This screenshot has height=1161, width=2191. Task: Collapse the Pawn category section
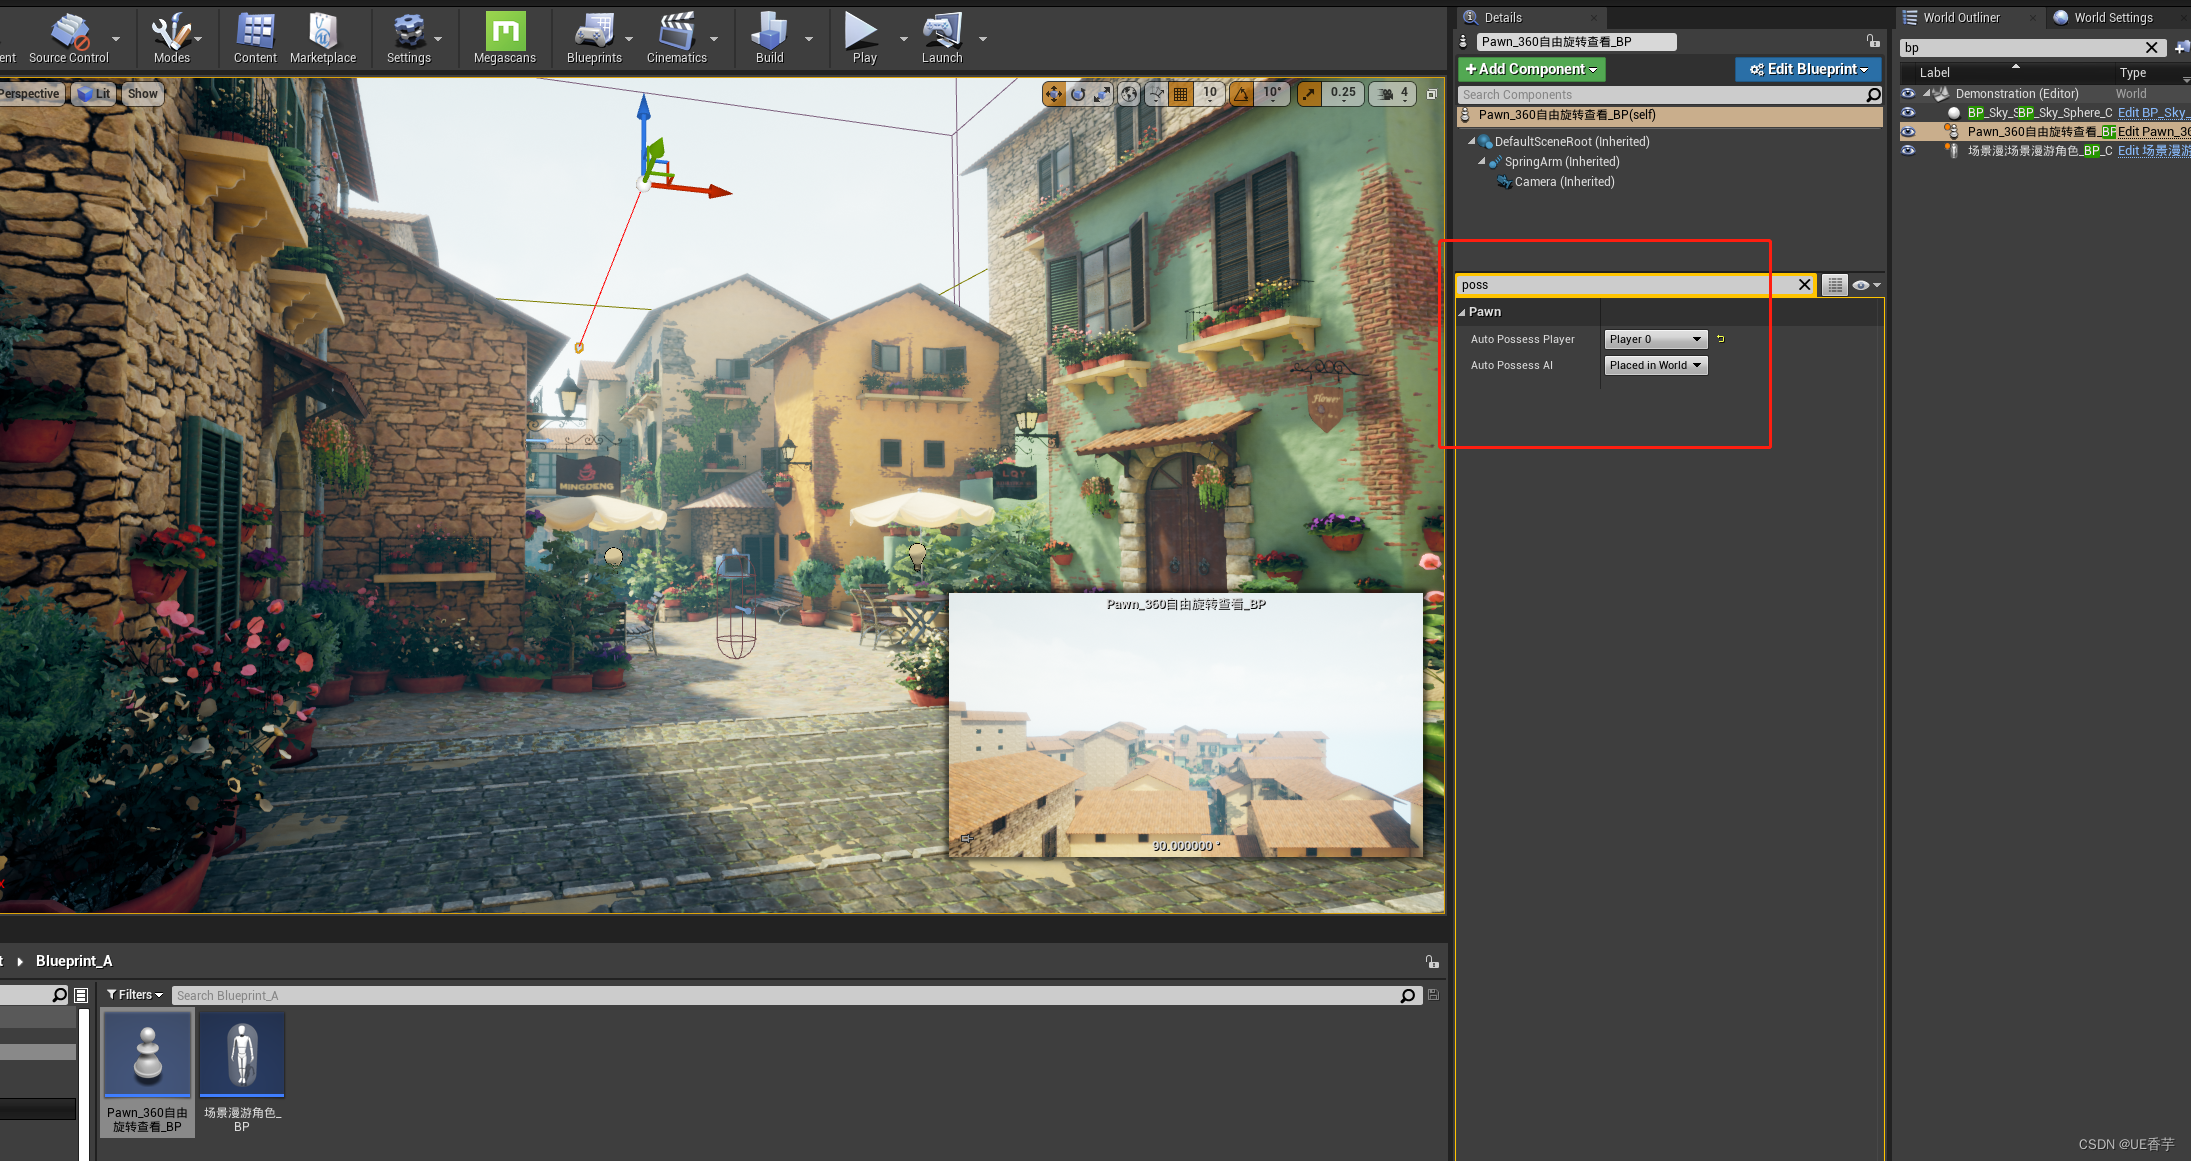coord(1462,312)
